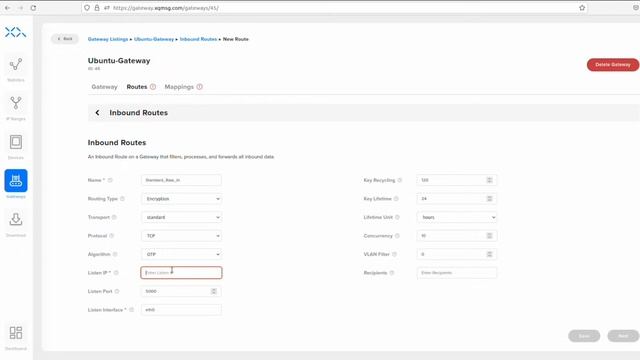Click the Gateway Listings breadcrumb link
The width and height of the screenshot is (640, 360).
[x=108, y=39]
